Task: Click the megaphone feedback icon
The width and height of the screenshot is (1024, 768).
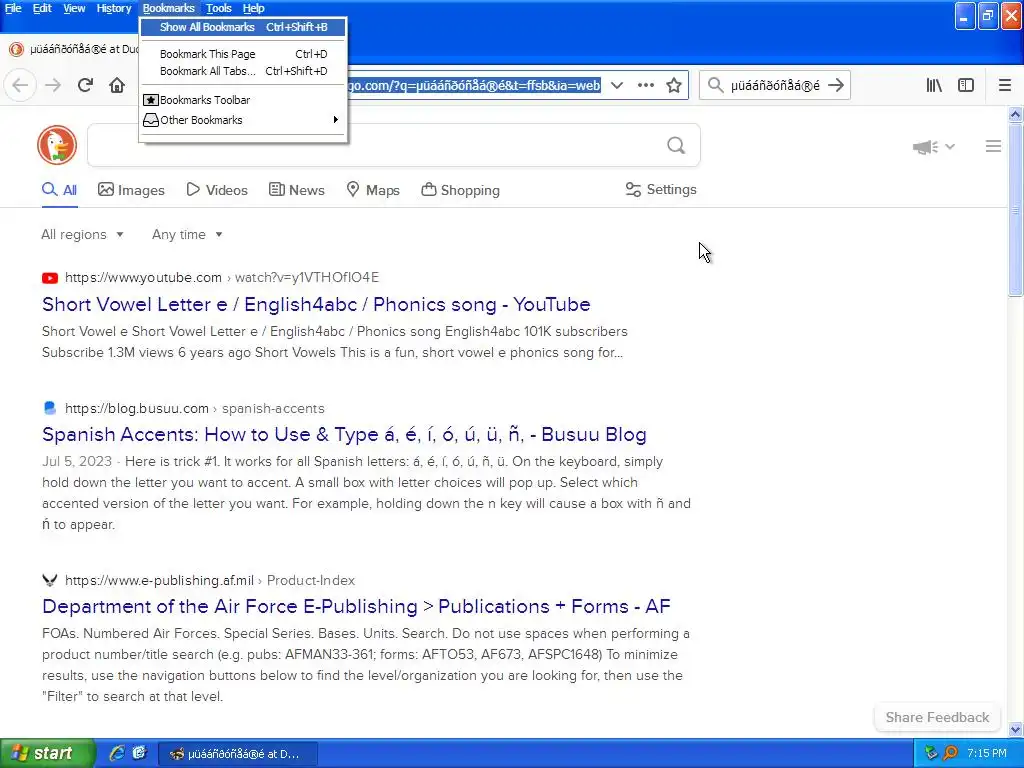Action: tap(925, 147)
